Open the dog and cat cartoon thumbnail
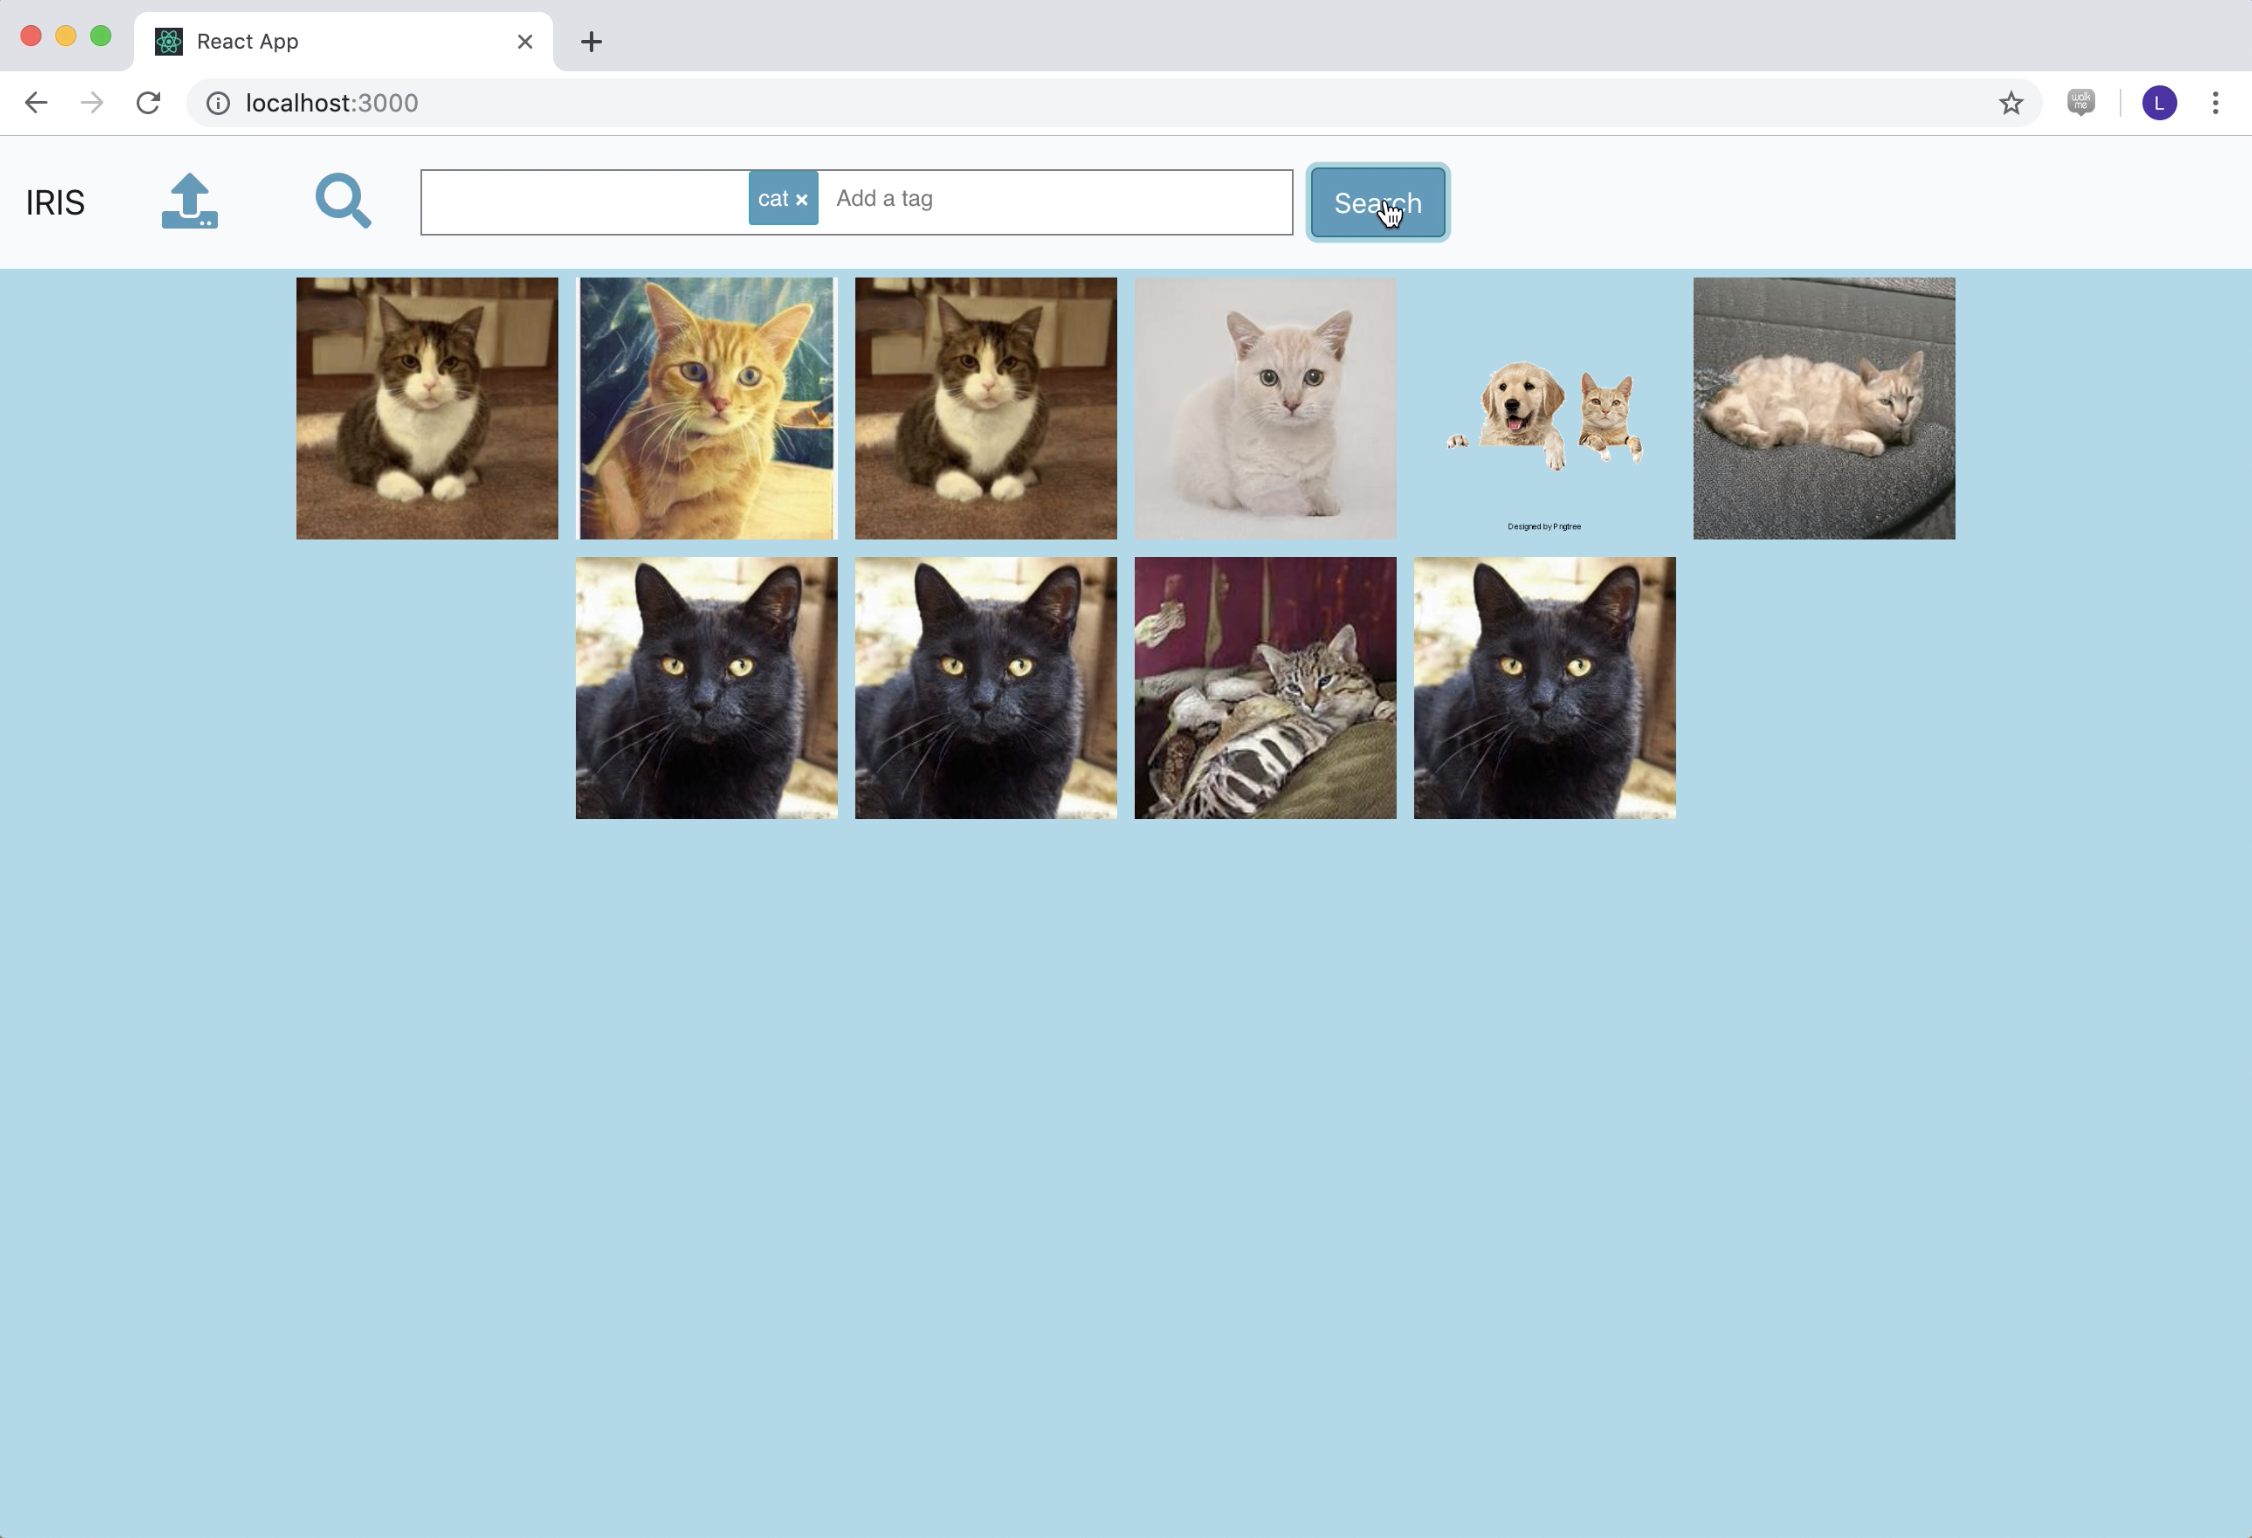Image resolution: width=2252 pixels, height=1538 pixels. click(x=1544, y=408)
